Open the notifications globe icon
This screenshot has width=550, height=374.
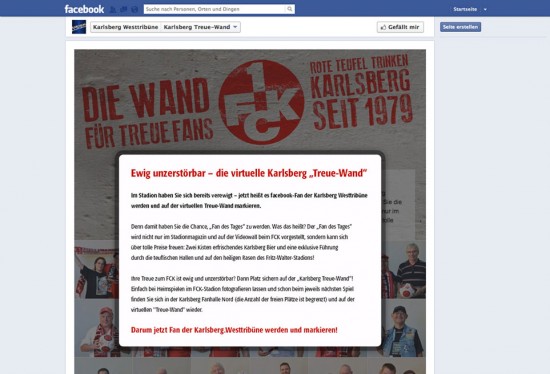(134, 9)
